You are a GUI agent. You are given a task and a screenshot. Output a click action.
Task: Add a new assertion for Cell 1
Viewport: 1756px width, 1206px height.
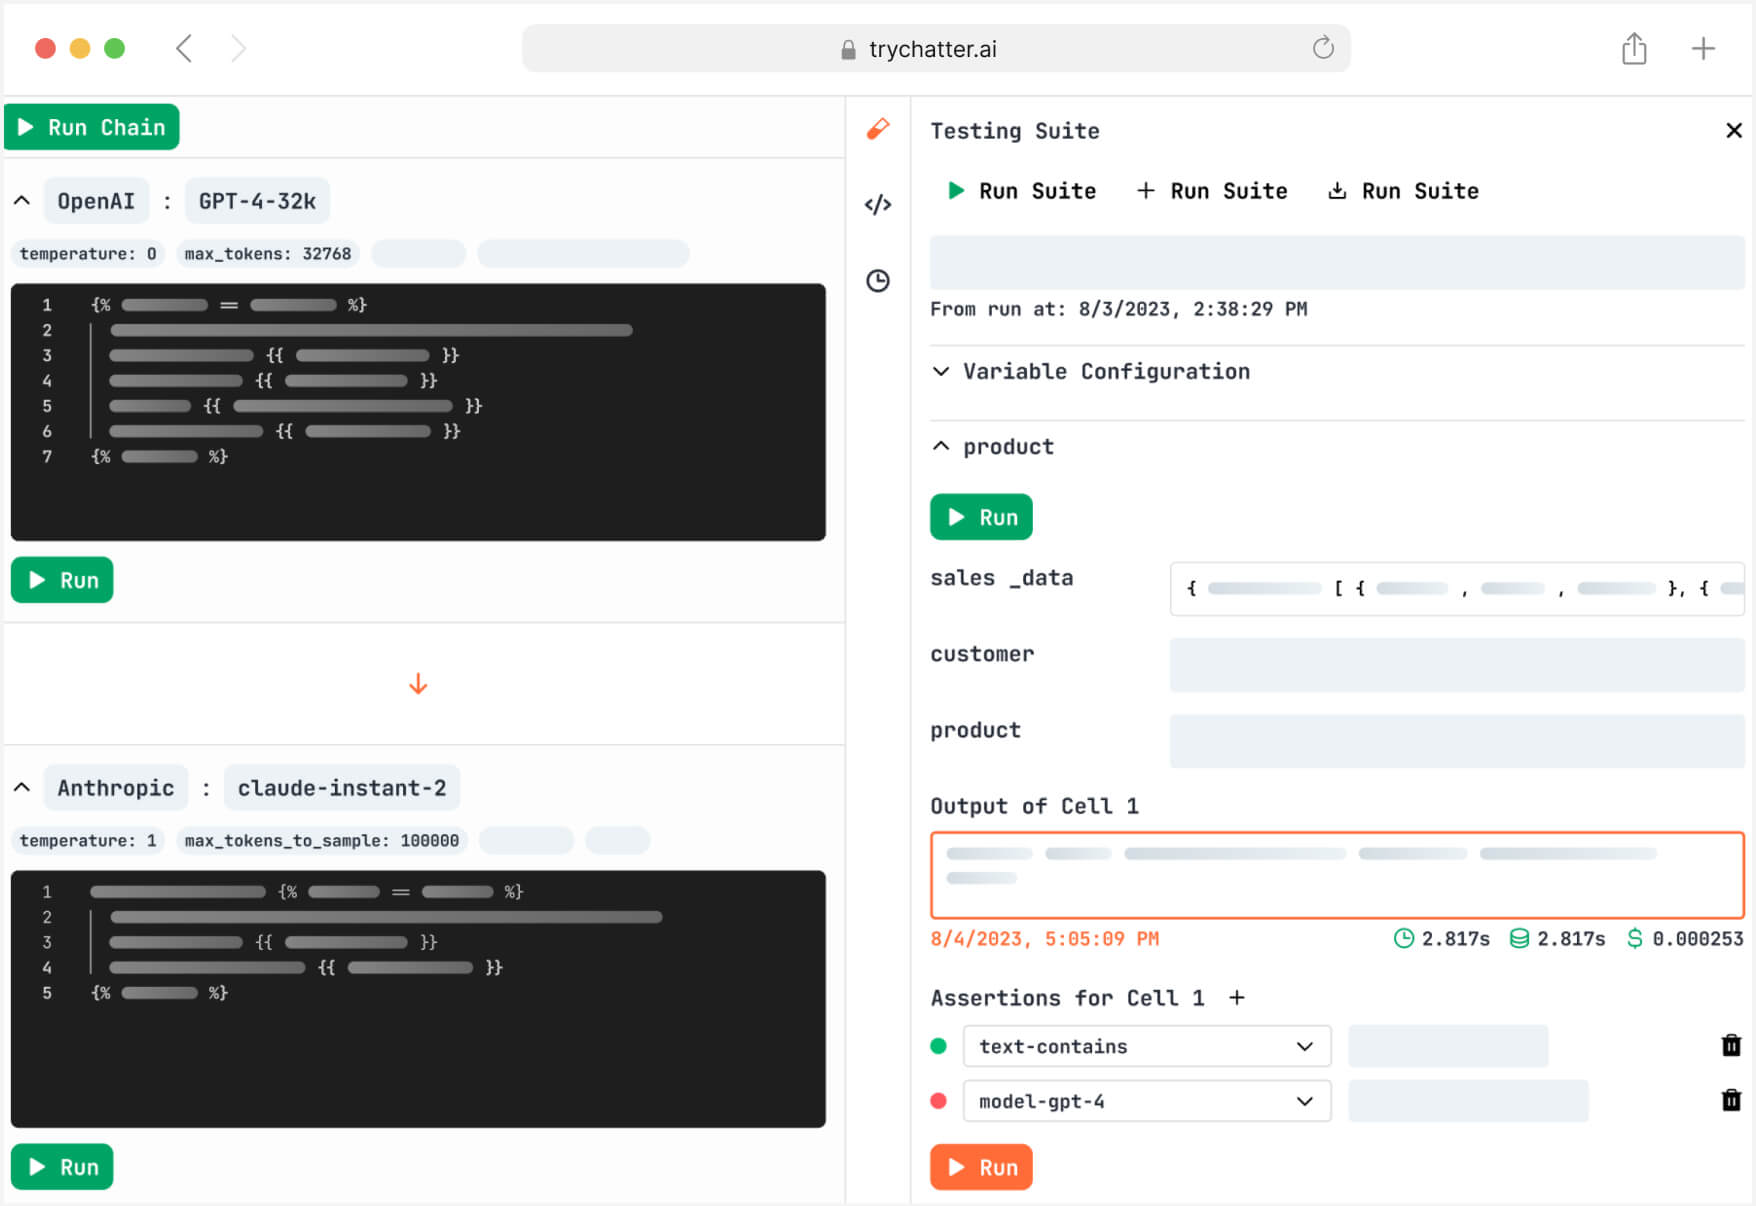(x=1237, y=998)
